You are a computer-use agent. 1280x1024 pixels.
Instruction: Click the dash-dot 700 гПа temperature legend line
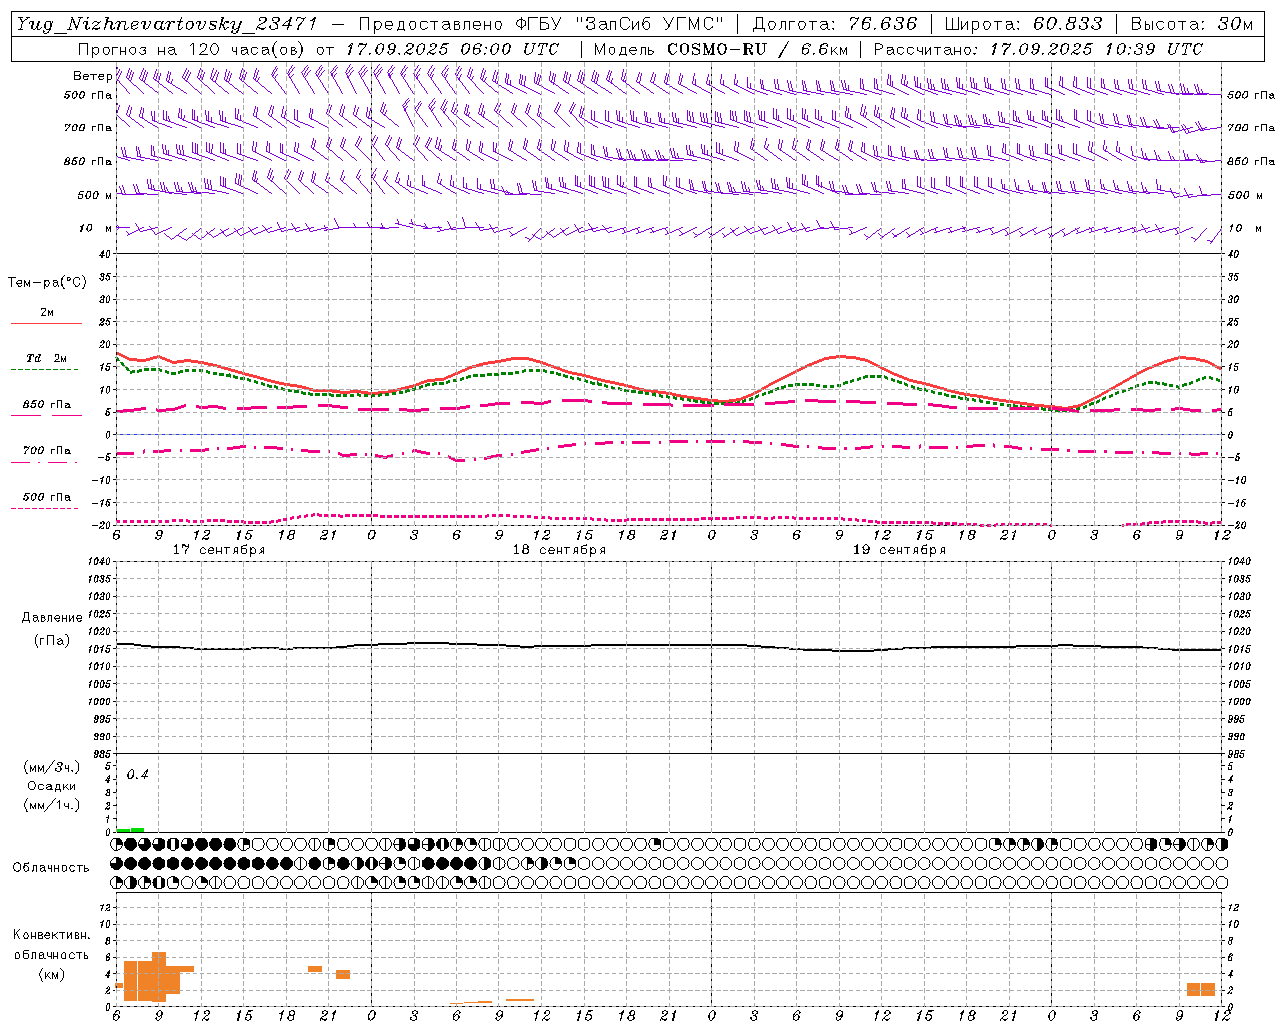(45, 461)
